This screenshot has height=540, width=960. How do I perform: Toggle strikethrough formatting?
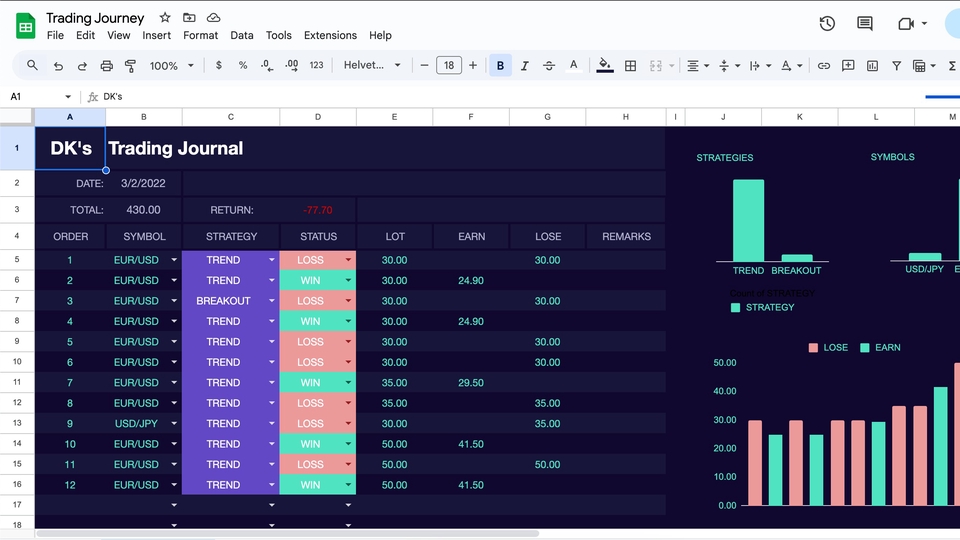[549, 66]
